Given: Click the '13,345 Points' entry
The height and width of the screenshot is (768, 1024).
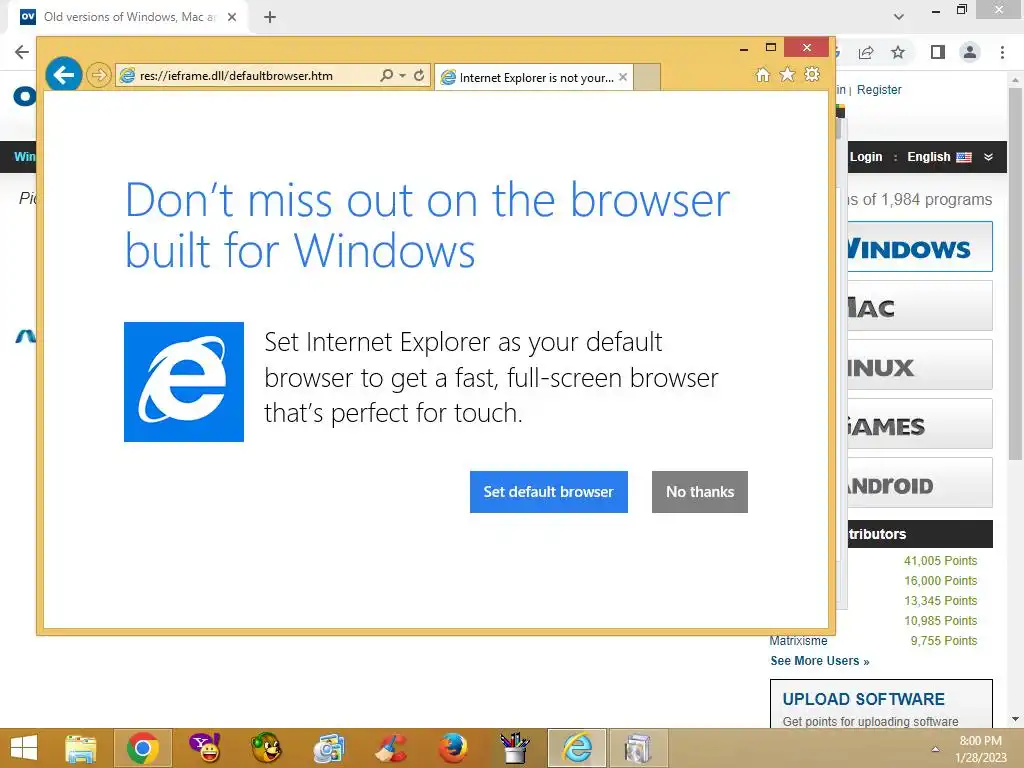Looking at the screenshot, I should coord(940,600).
